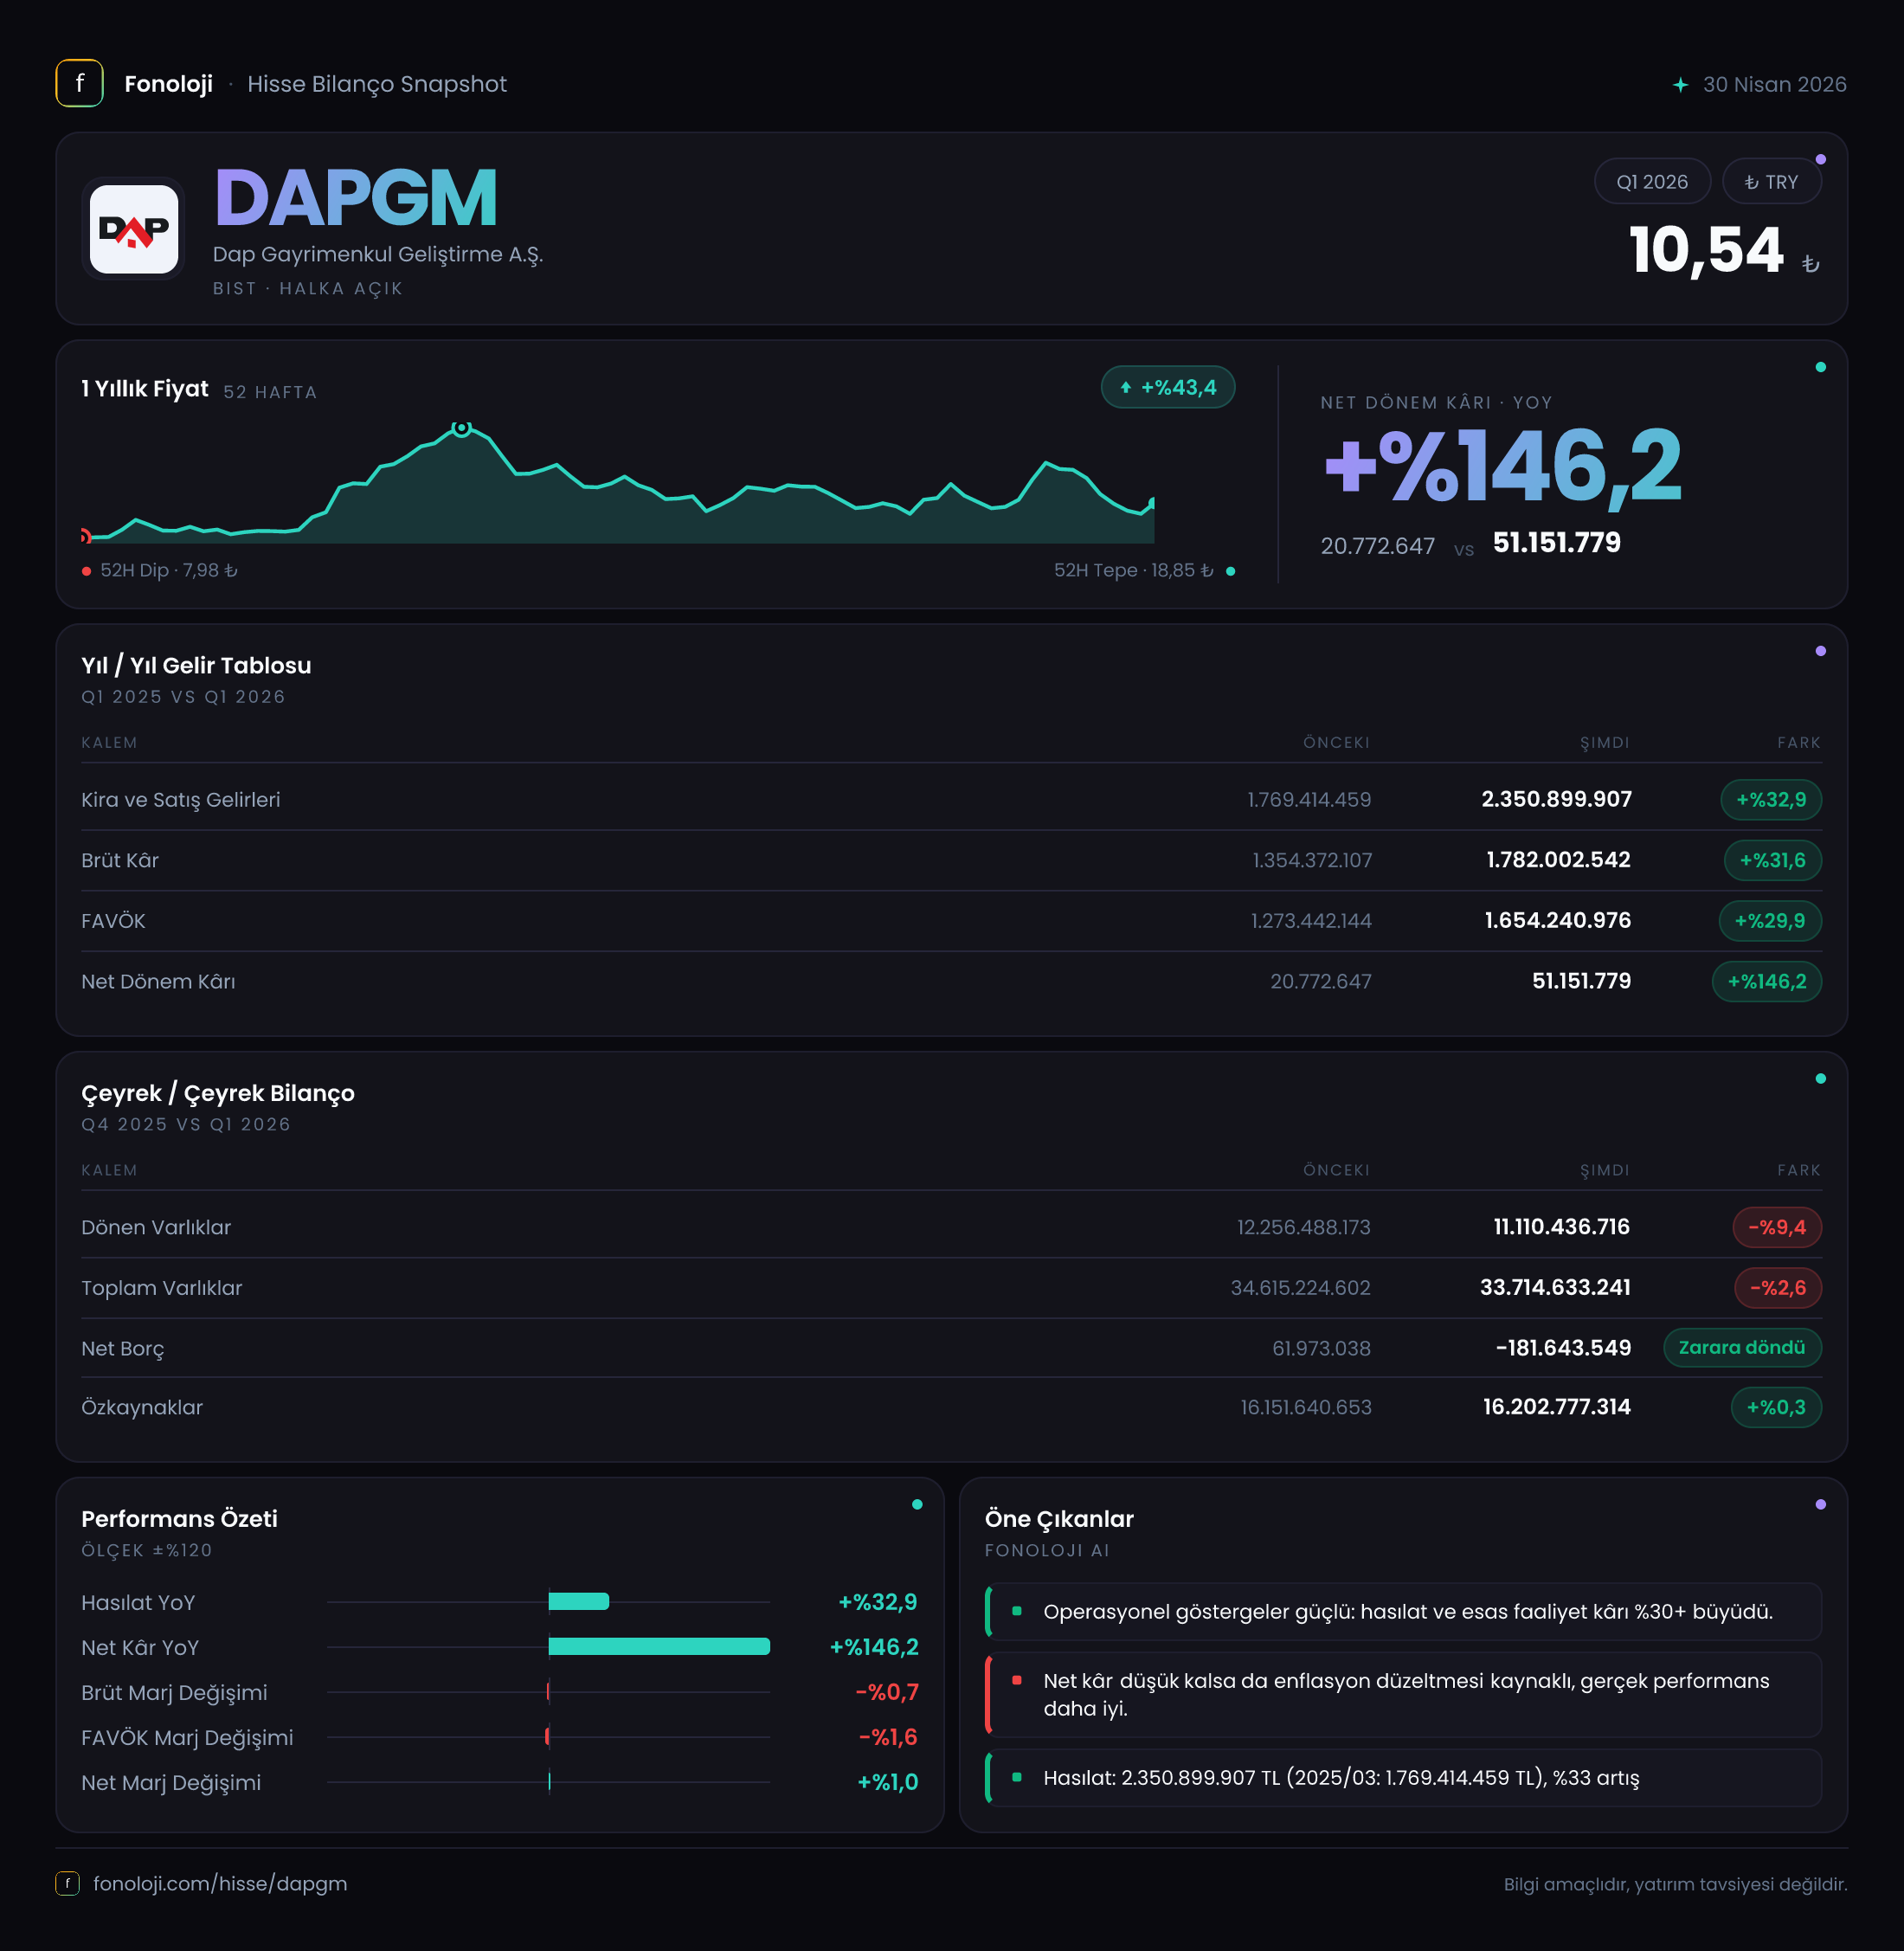Click the teal 52H Tepe indicator dot
This screenshot has height=1951, width=1904.
pyautogui.click(x=1230, y=571)
